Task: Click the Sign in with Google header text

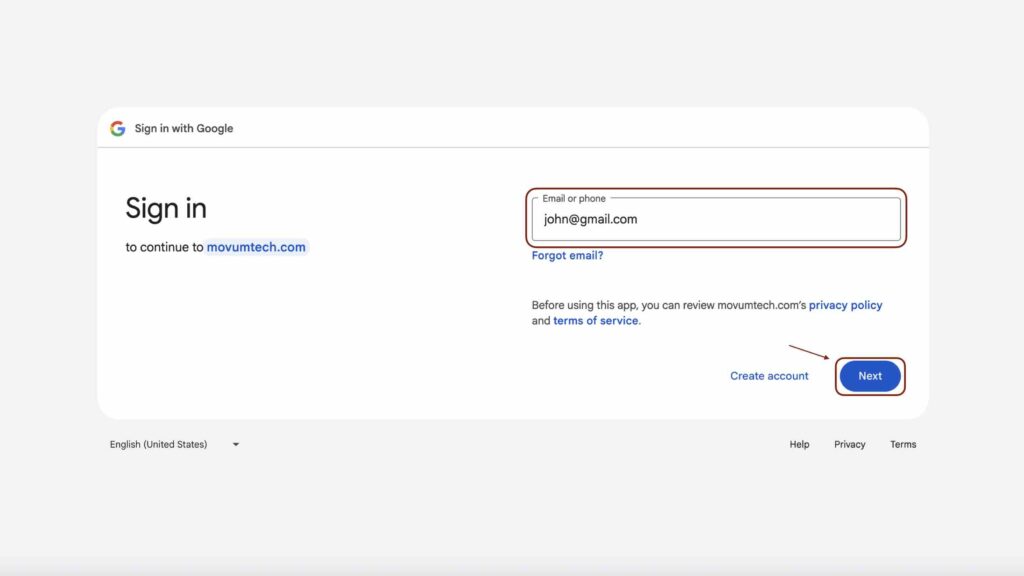Action: (184, 128)
